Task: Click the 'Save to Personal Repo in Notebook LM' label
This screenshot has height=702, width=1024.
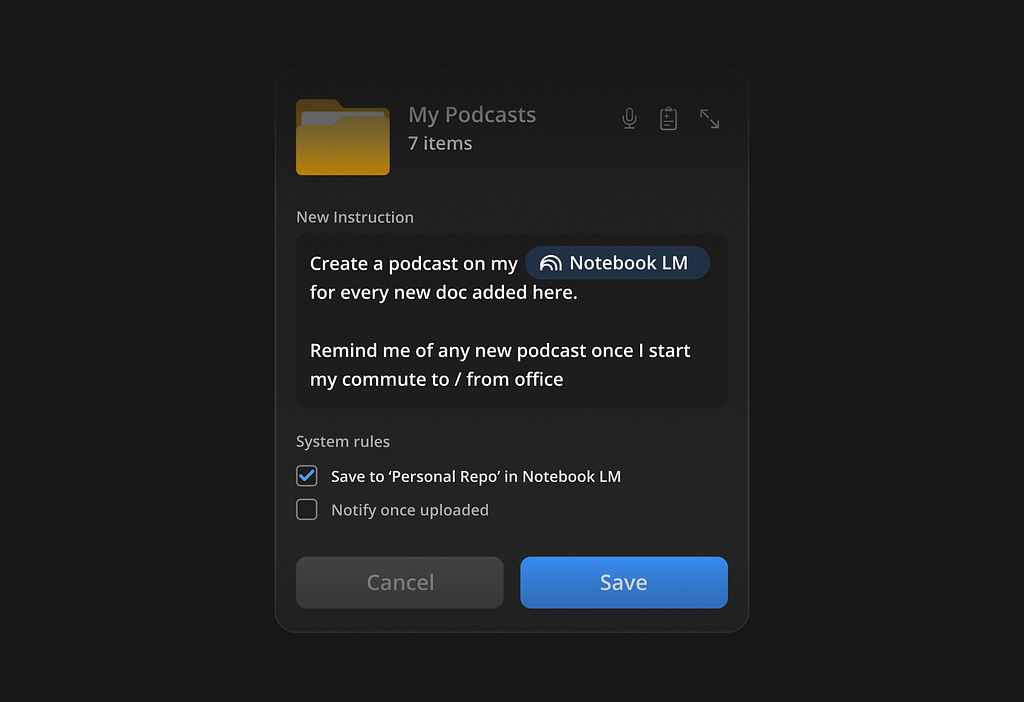Action: [475, 477]
